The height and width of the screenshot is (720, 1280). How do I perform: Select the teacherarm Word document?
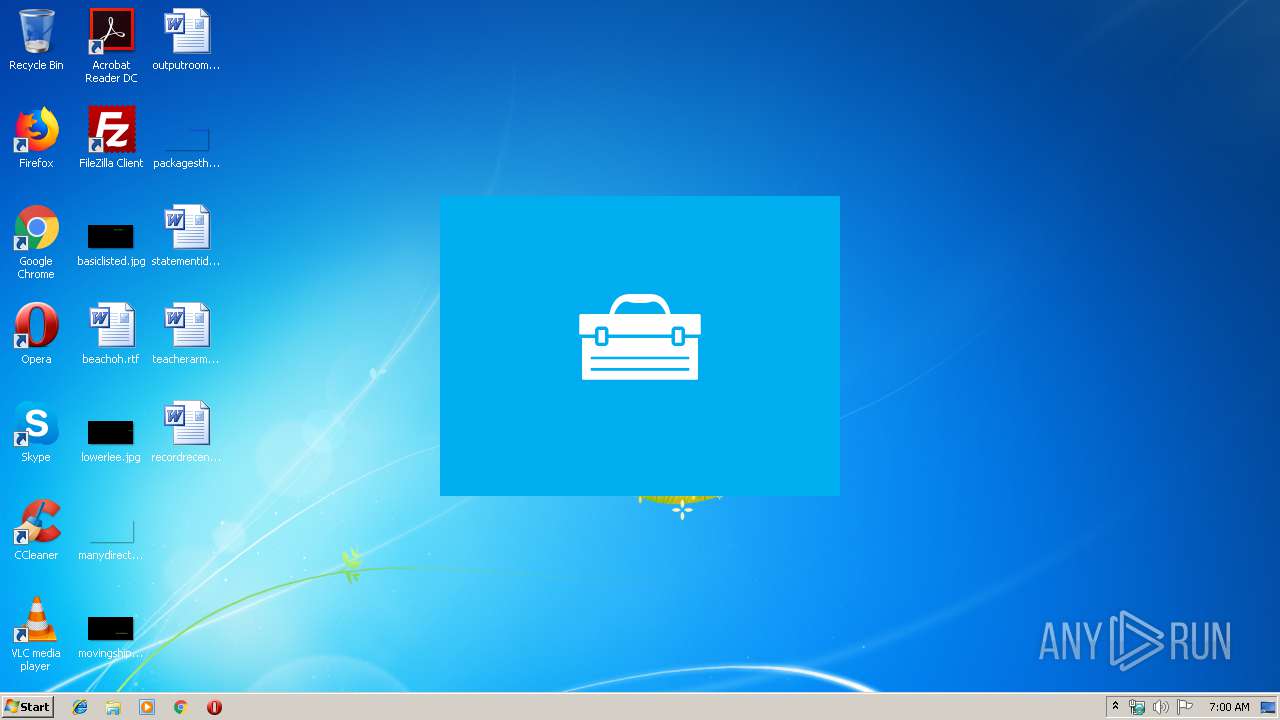coord(186,334)
